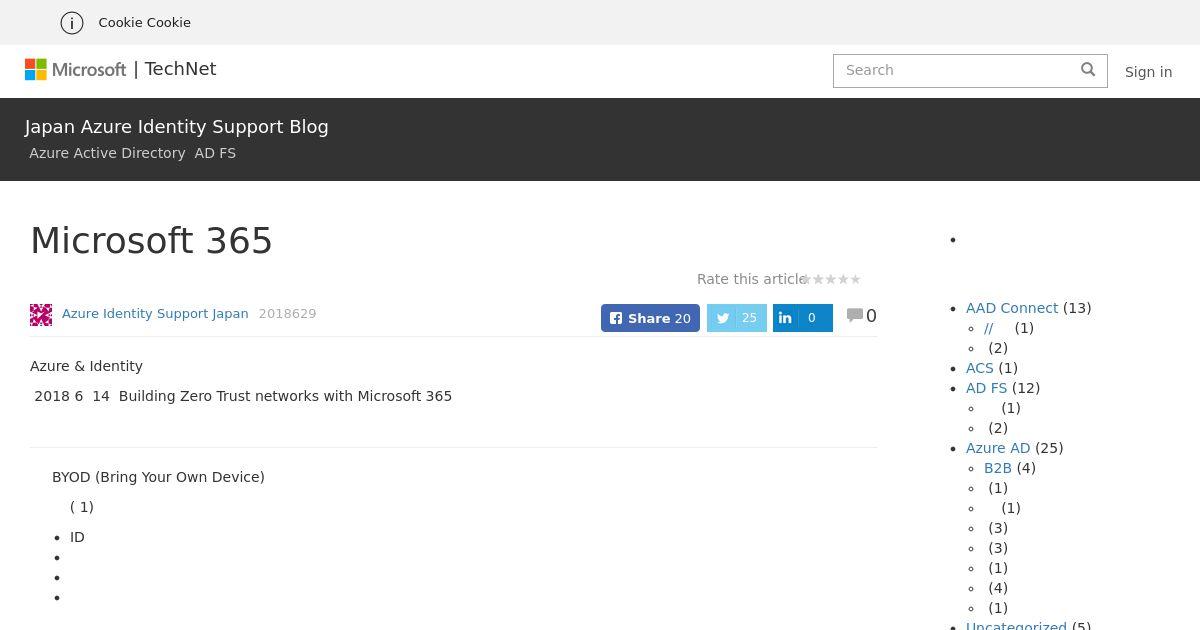Open the // subcategory under AAD Connect
Viewport: 1200px width, 630px height.
click(989, 328)
